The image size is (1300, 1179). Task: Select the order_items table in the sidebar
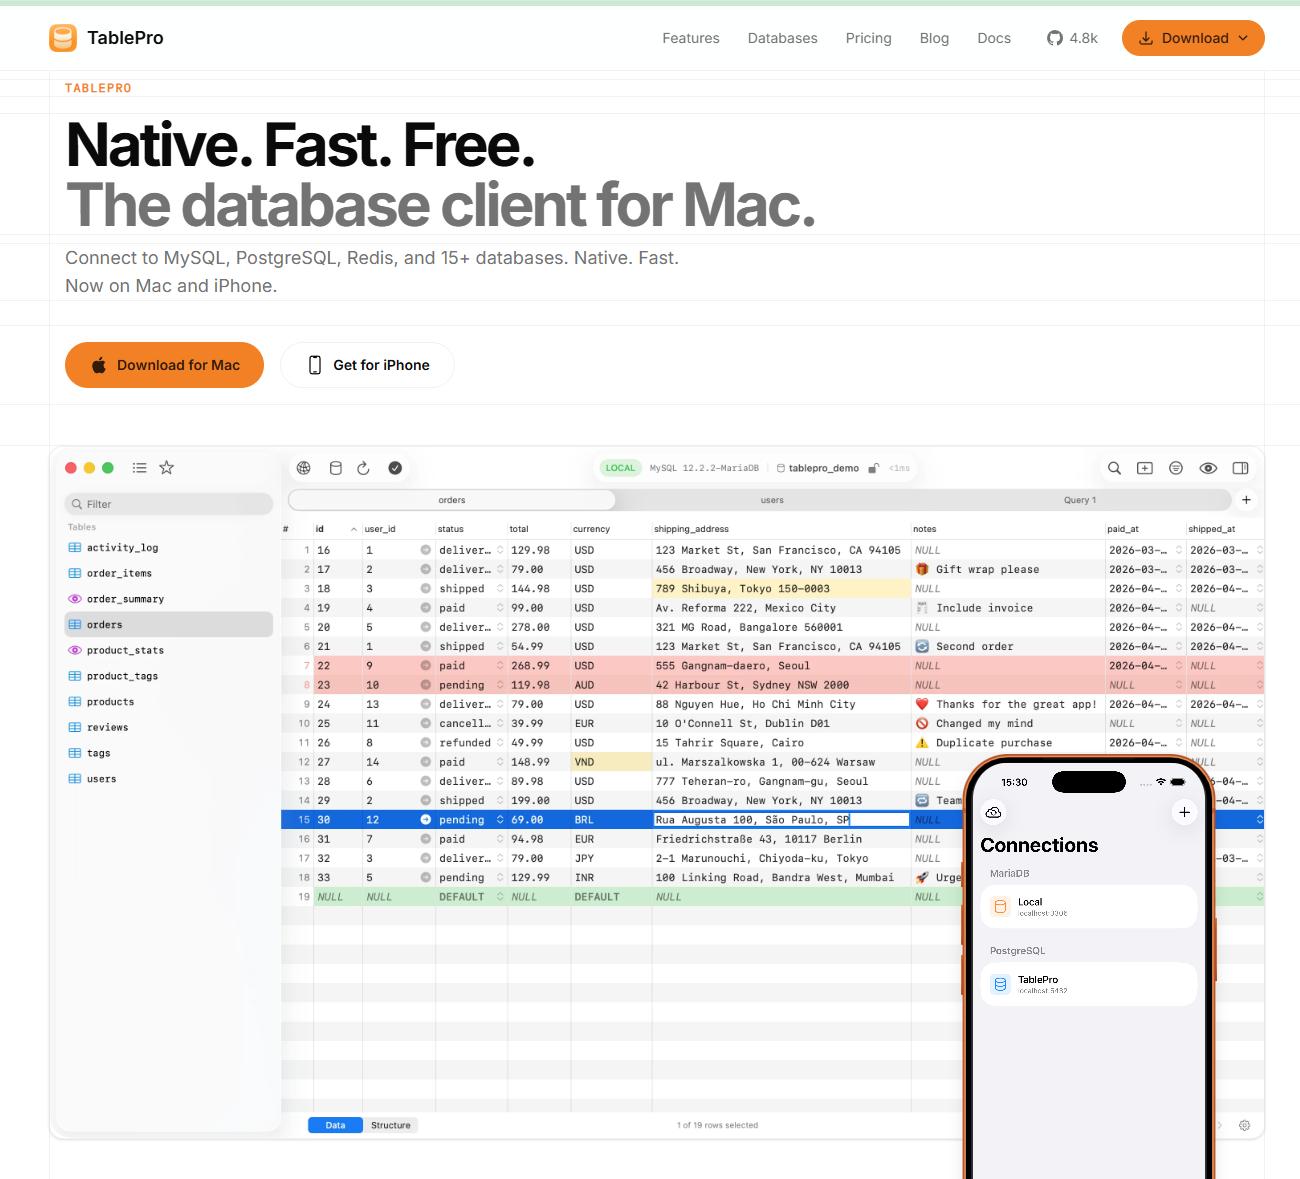[x=168, y=573]
